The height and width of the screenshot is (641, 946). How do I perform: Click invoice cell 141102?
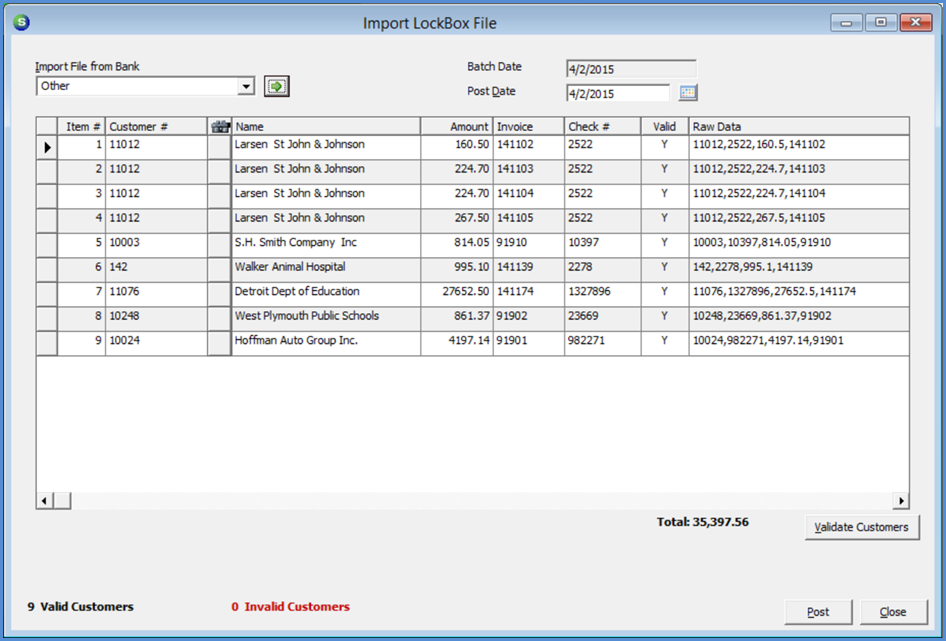529,147
